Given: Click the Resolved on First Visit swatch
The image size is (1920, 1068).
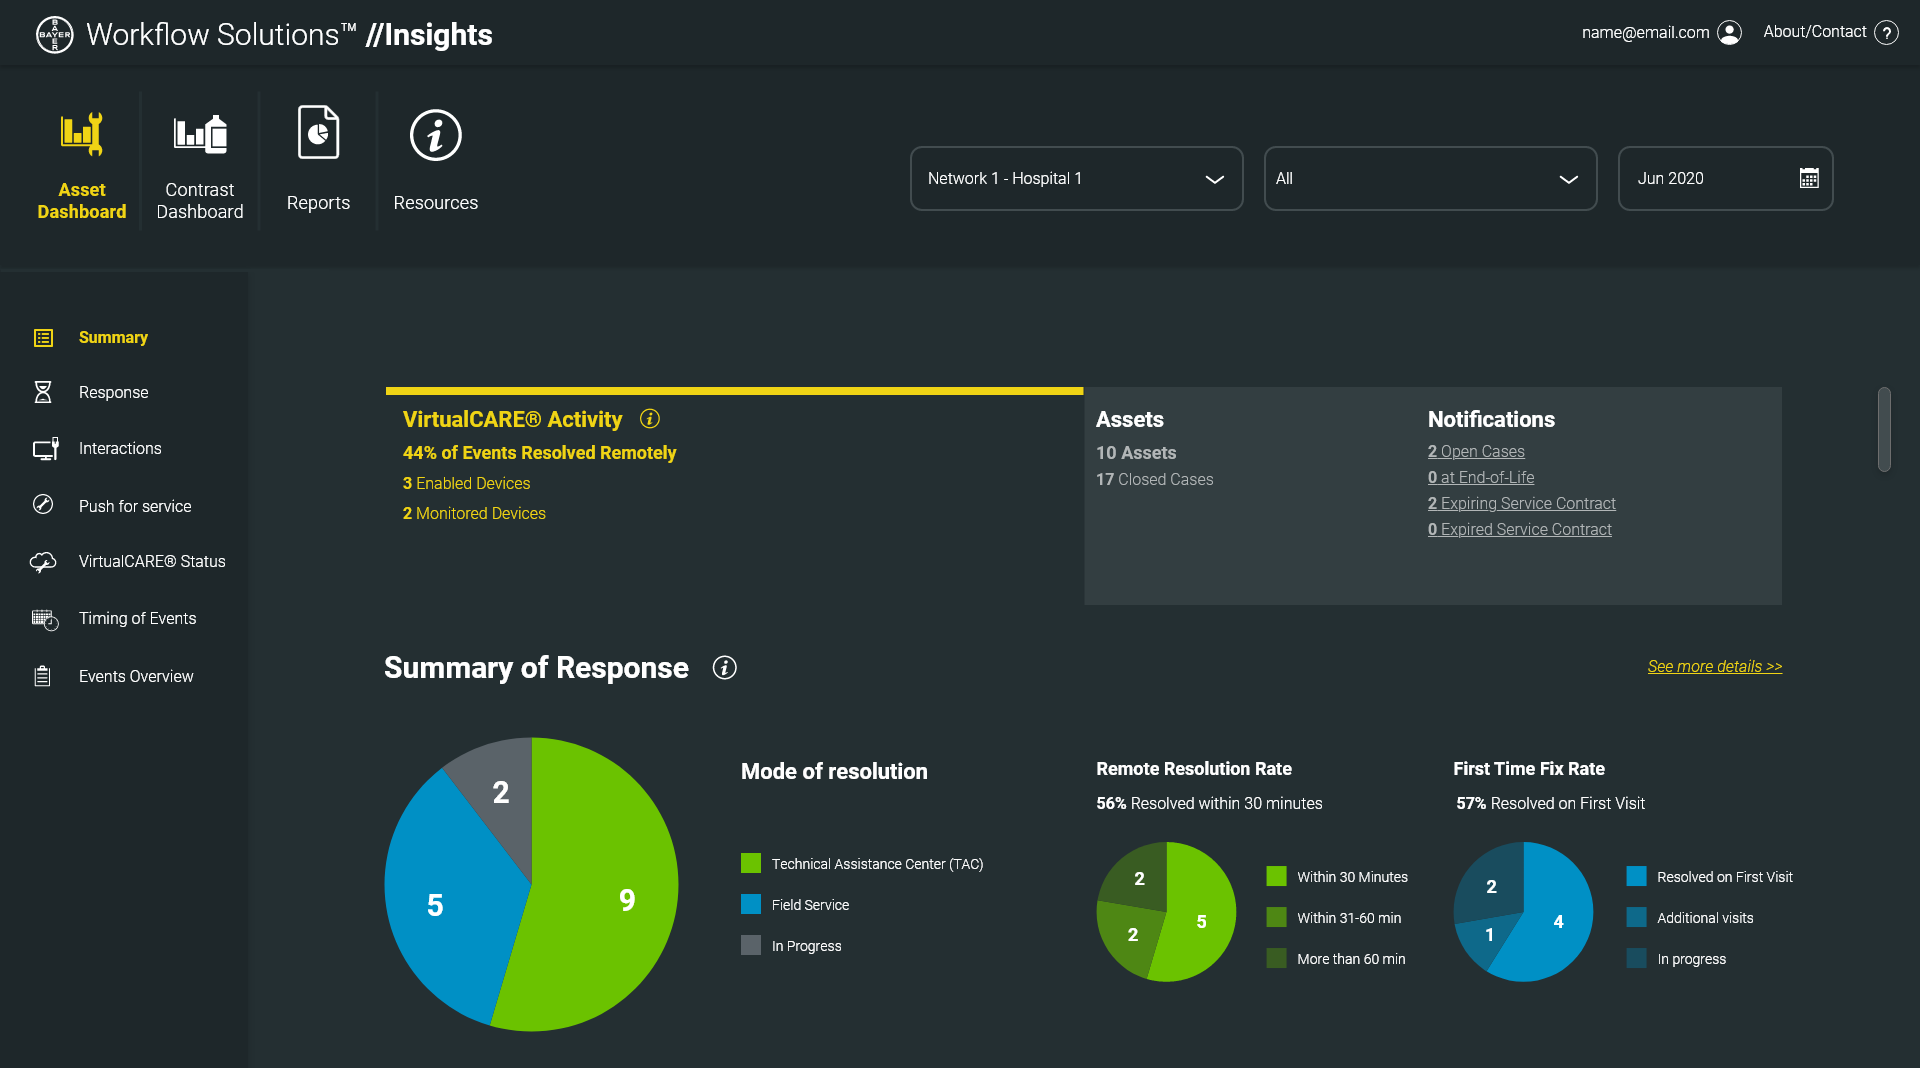Looking at the screenshot, I should tap(1636, 876).
